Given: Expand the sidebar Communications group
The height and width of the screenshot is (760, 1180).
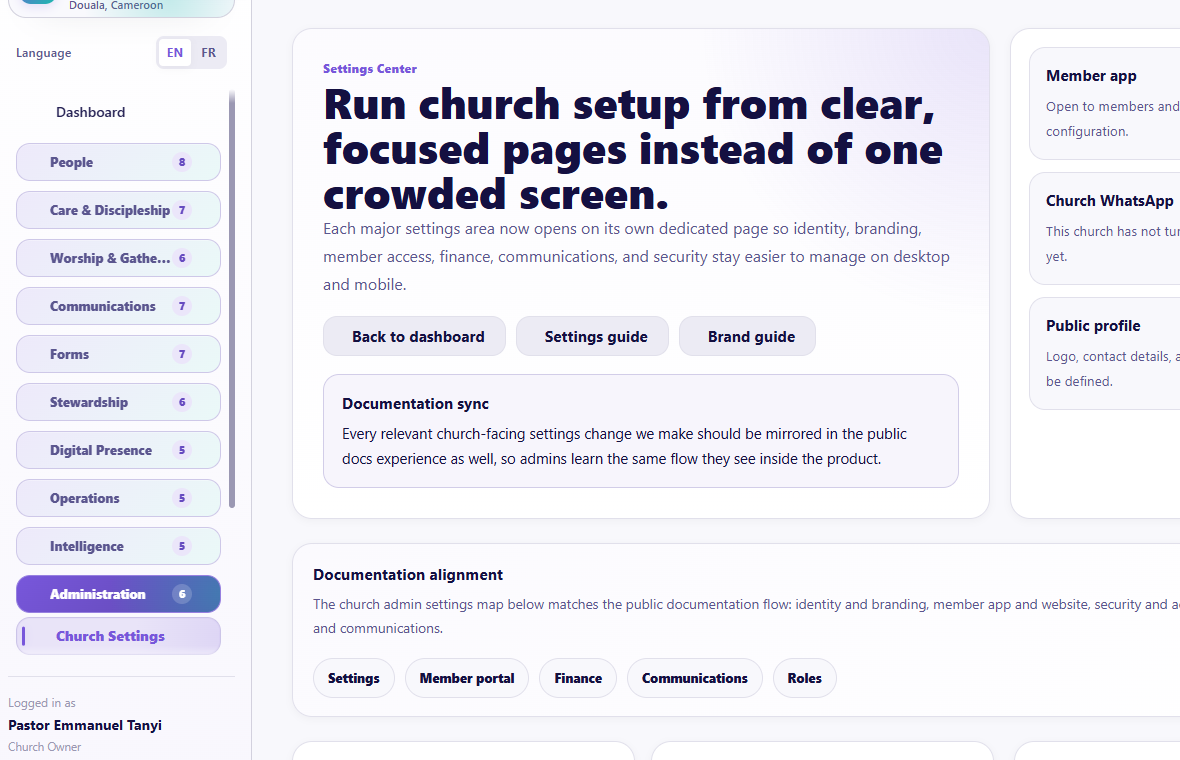Looking at the screenshot, I should (x=118, y=306).
